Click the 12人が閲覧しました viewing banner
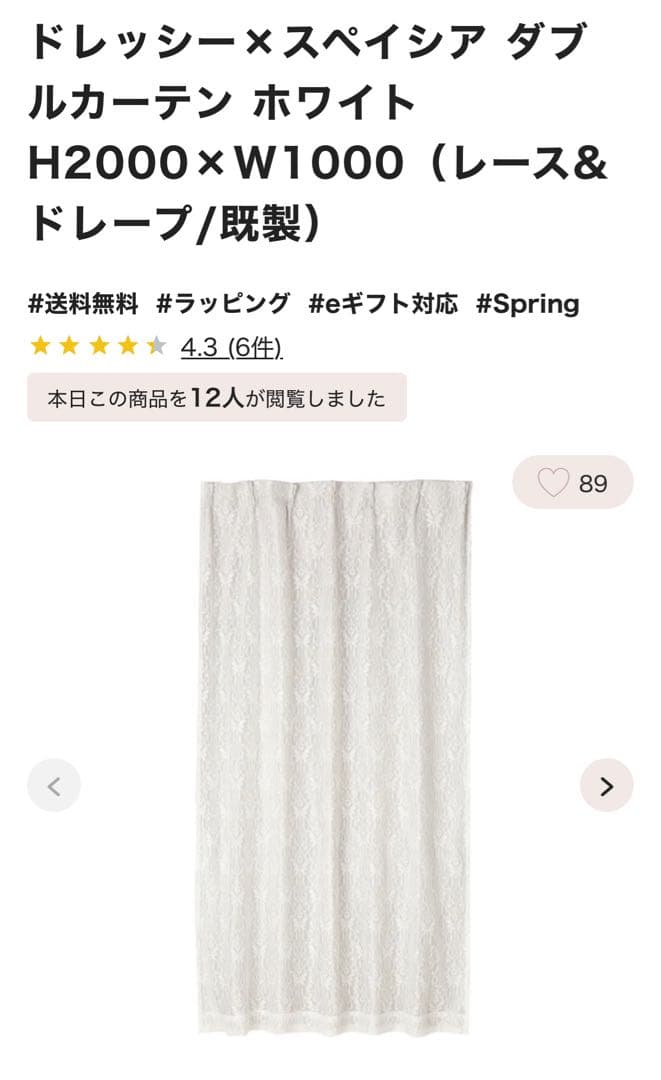This screenshot has height=1080, width=661. click(x=217, y=397)
